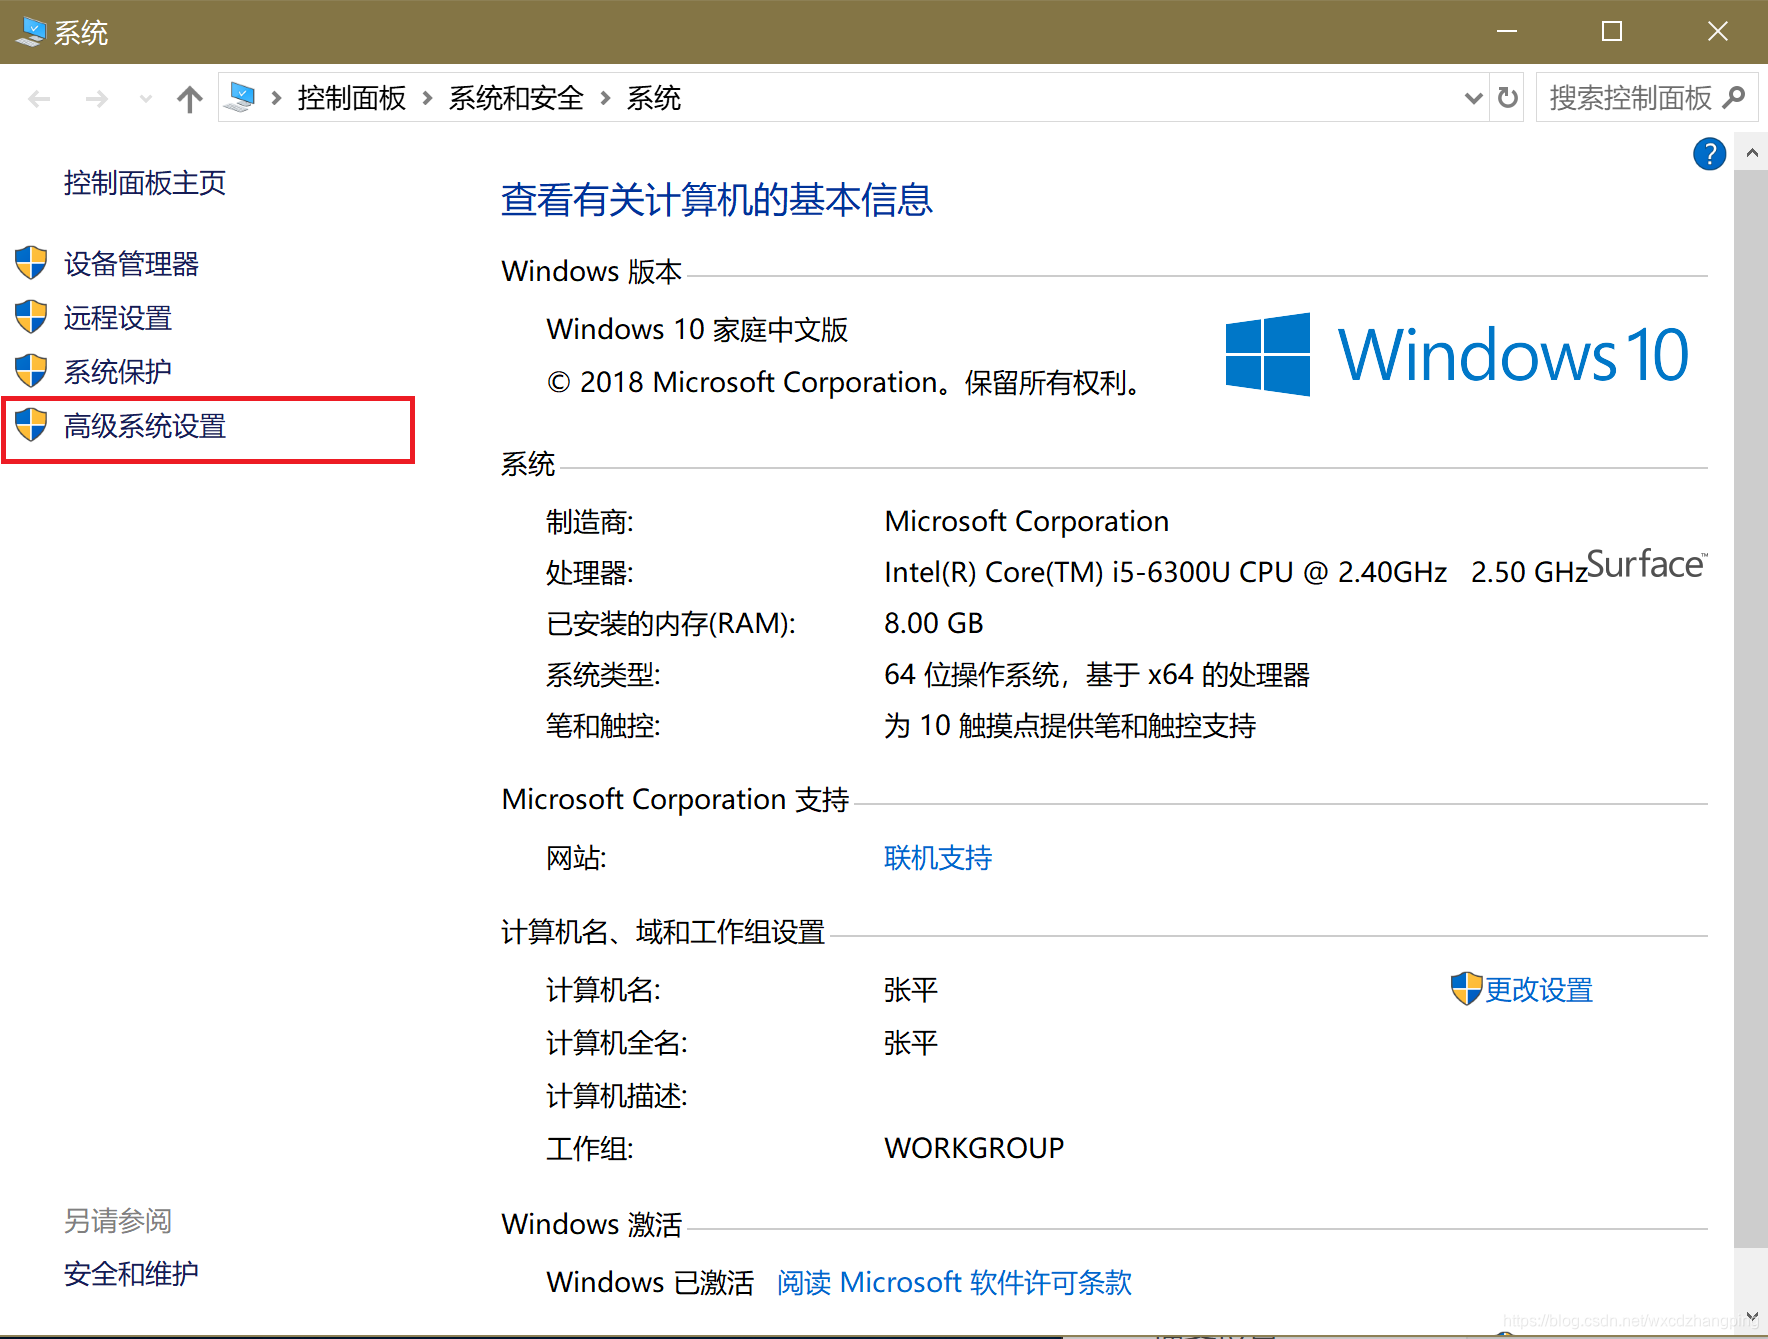Select text 'Windows 已激活'
Image resolution: width=1768 pixels, height=1339 pixels.
click(650, 1282)
